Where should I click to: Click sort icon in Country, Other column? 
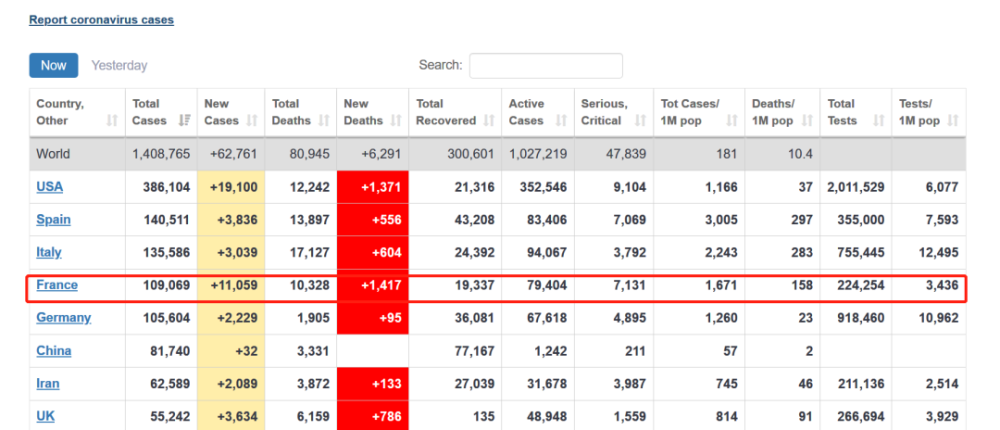[x=112, y=121]
